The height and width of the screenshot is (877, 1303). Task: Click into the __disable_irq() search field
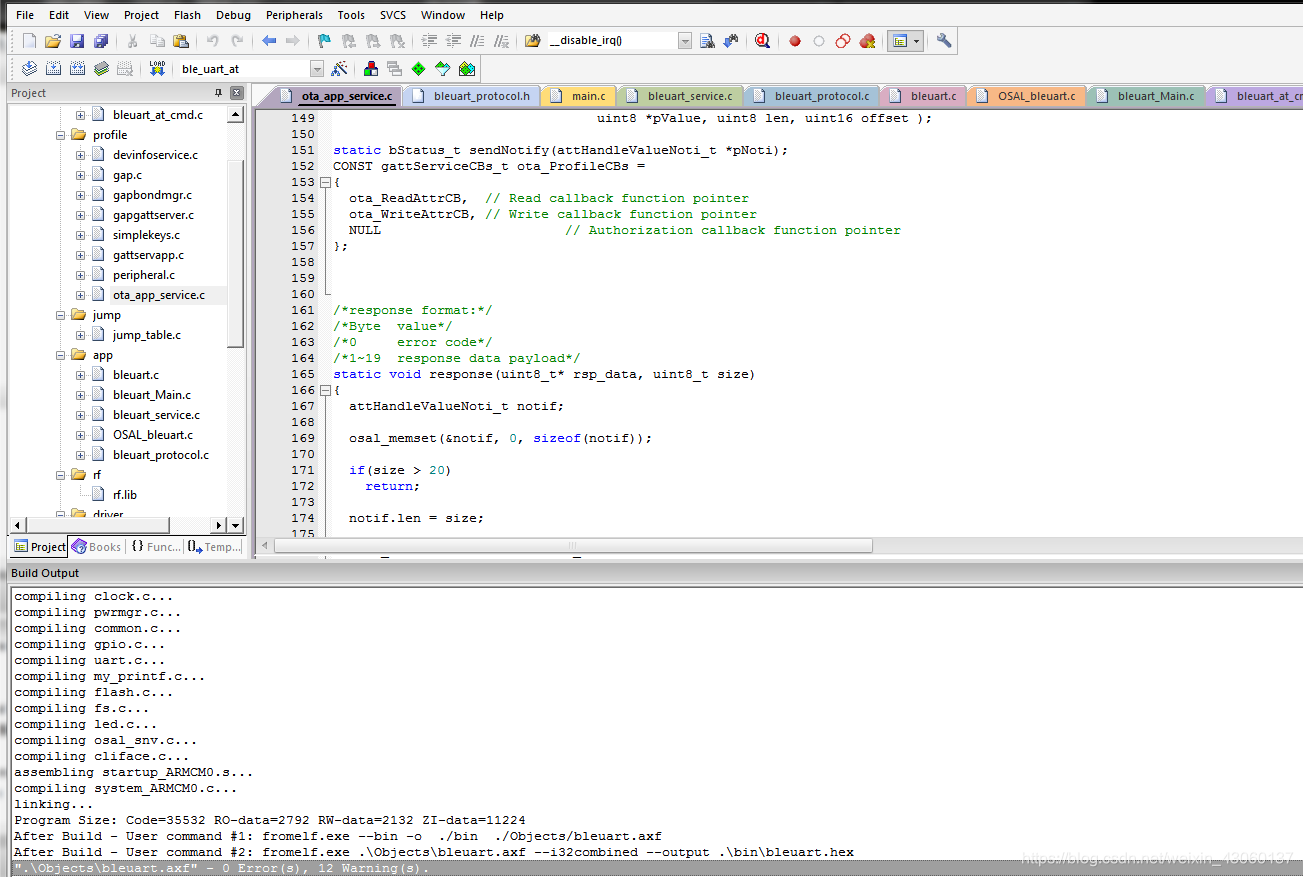[612, 41]
